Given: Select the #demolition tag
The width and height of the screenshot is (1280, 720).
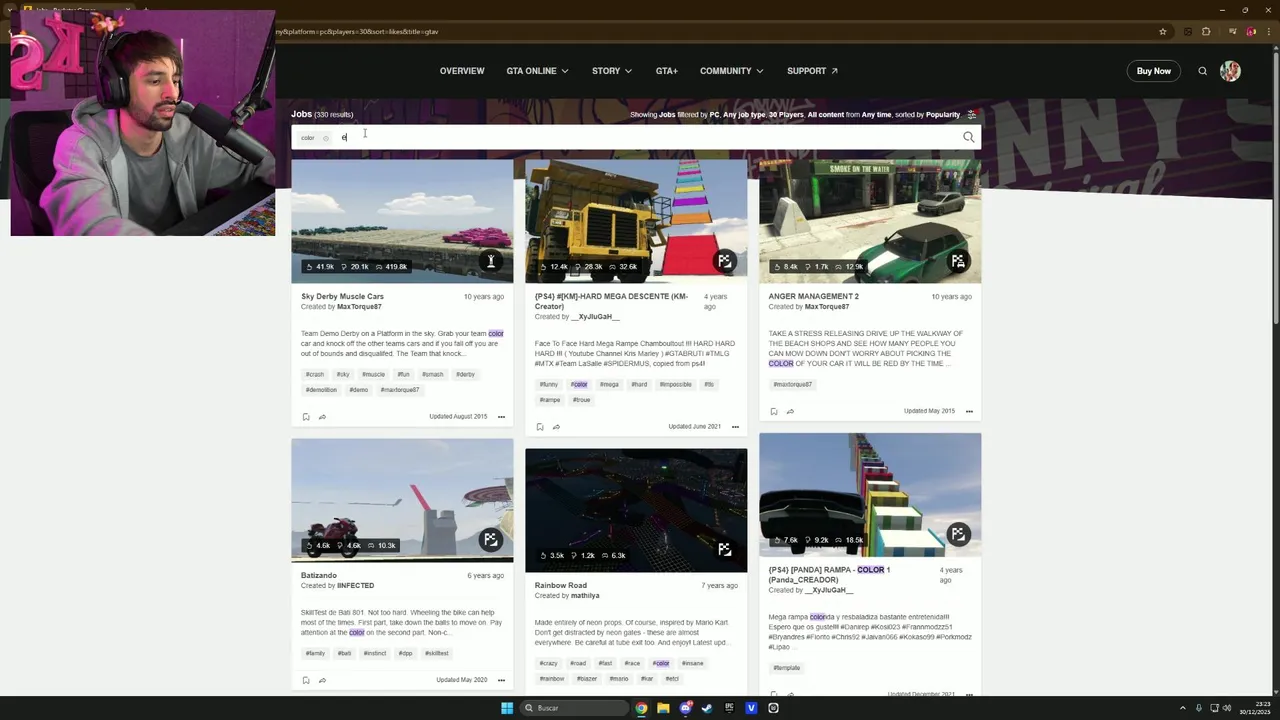Looking at the screenshot, I should 321,390.
